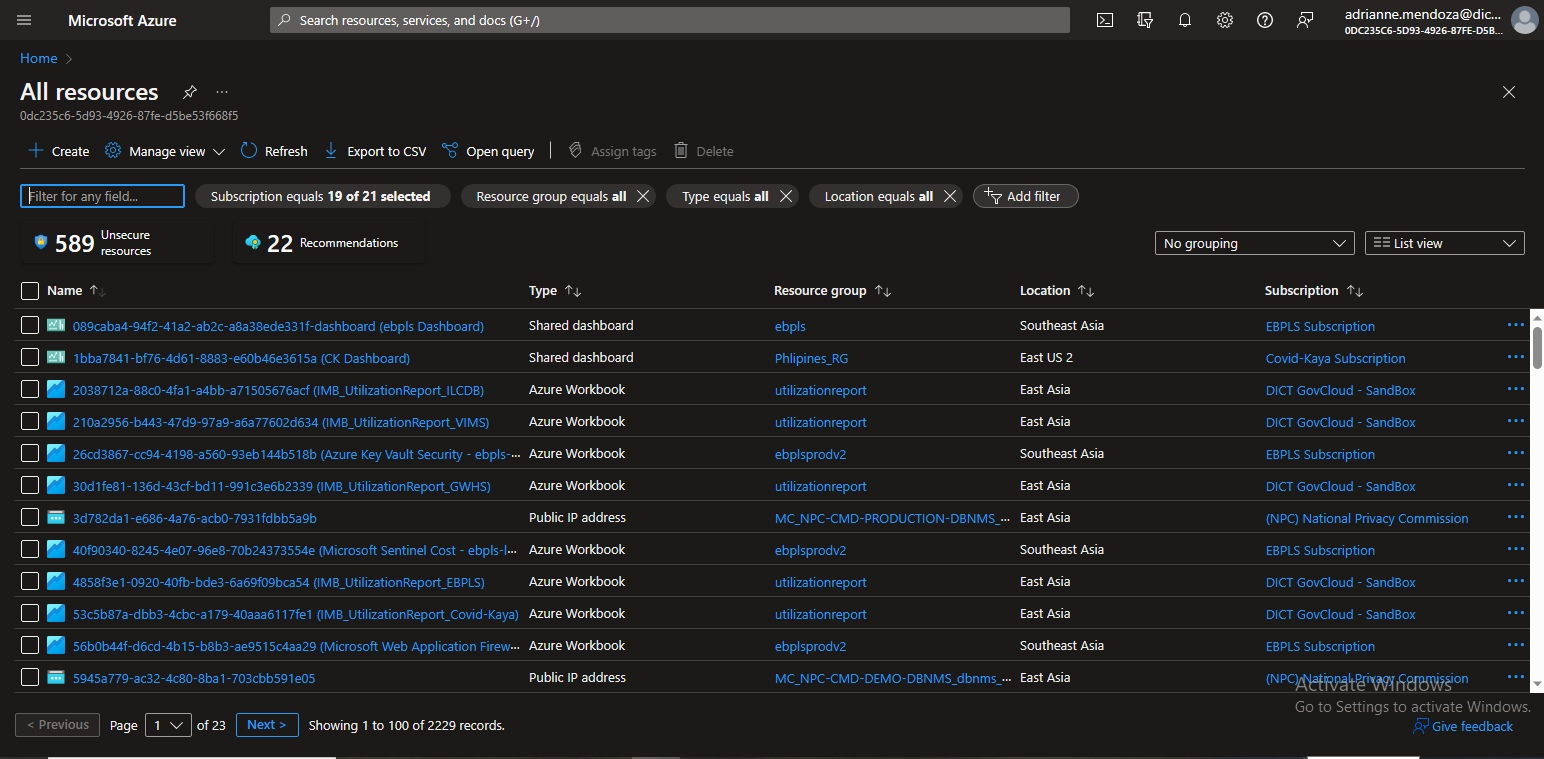Click Create in the toolbar

click(x=59, y=151)
